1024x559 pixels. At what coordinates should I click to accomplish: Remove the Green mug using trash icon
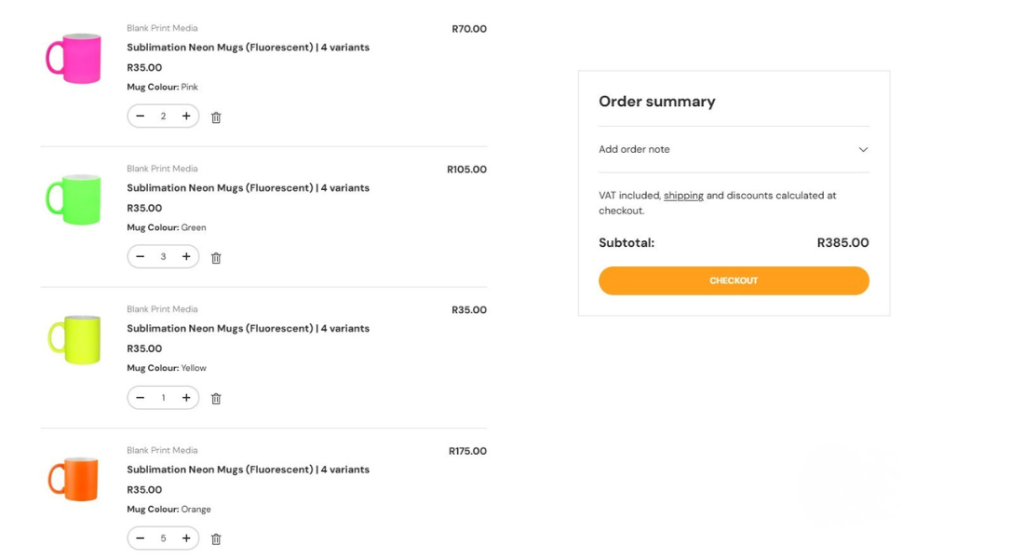[x=216, y=258]
